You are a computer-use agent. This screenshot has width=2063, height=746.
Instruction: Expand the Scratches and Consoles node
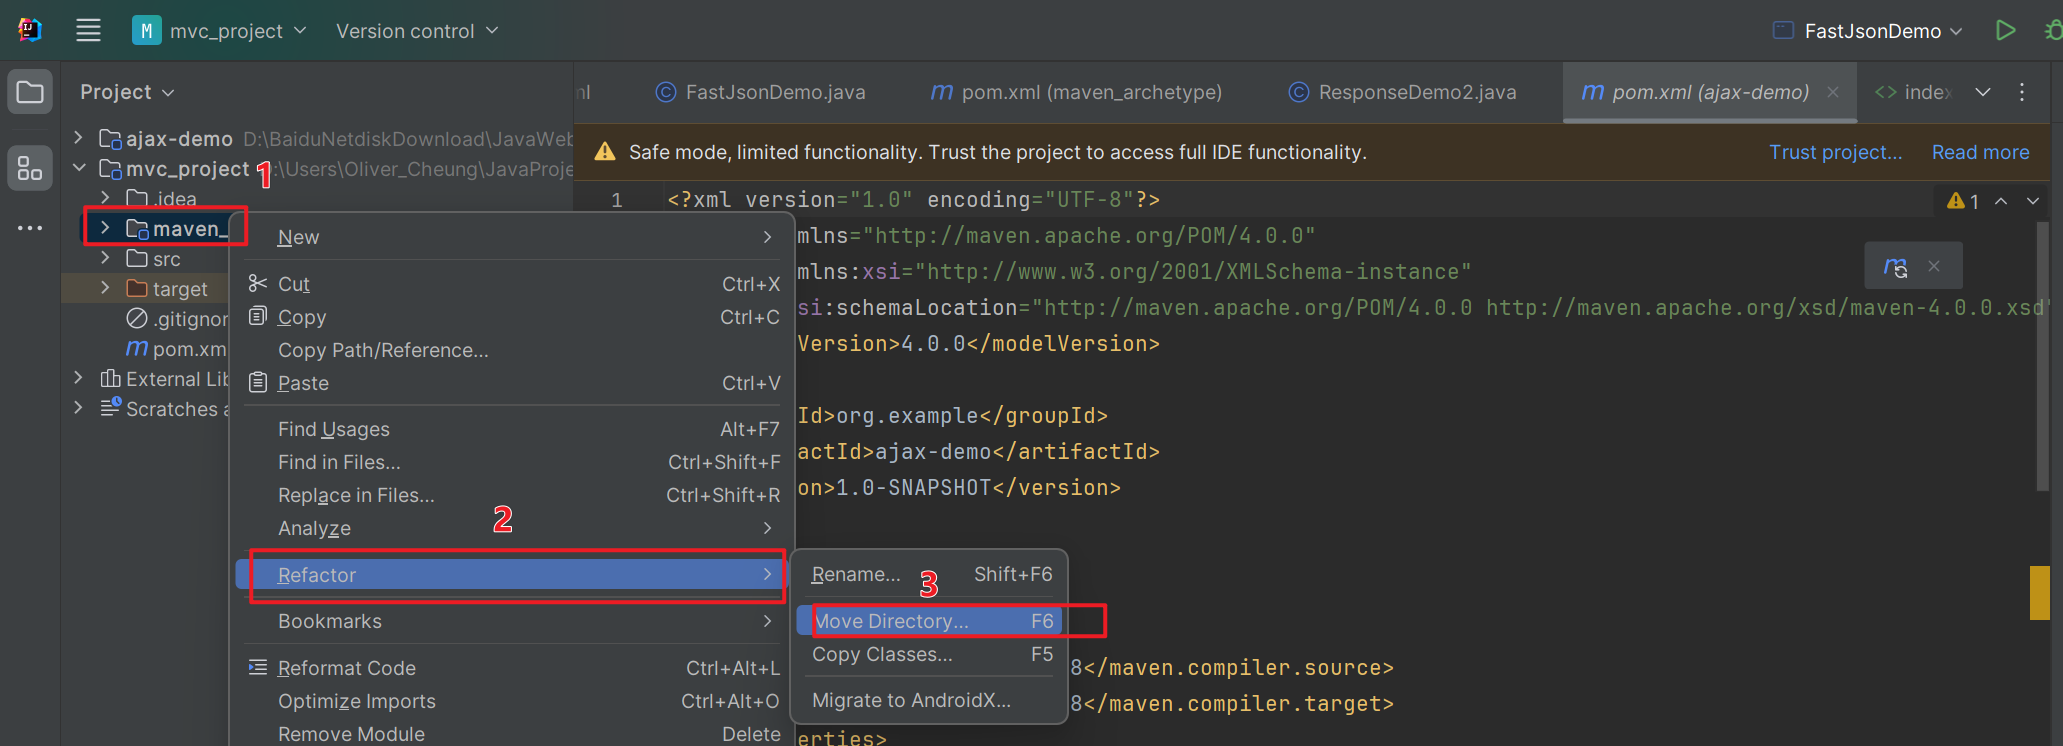(79, 408)
